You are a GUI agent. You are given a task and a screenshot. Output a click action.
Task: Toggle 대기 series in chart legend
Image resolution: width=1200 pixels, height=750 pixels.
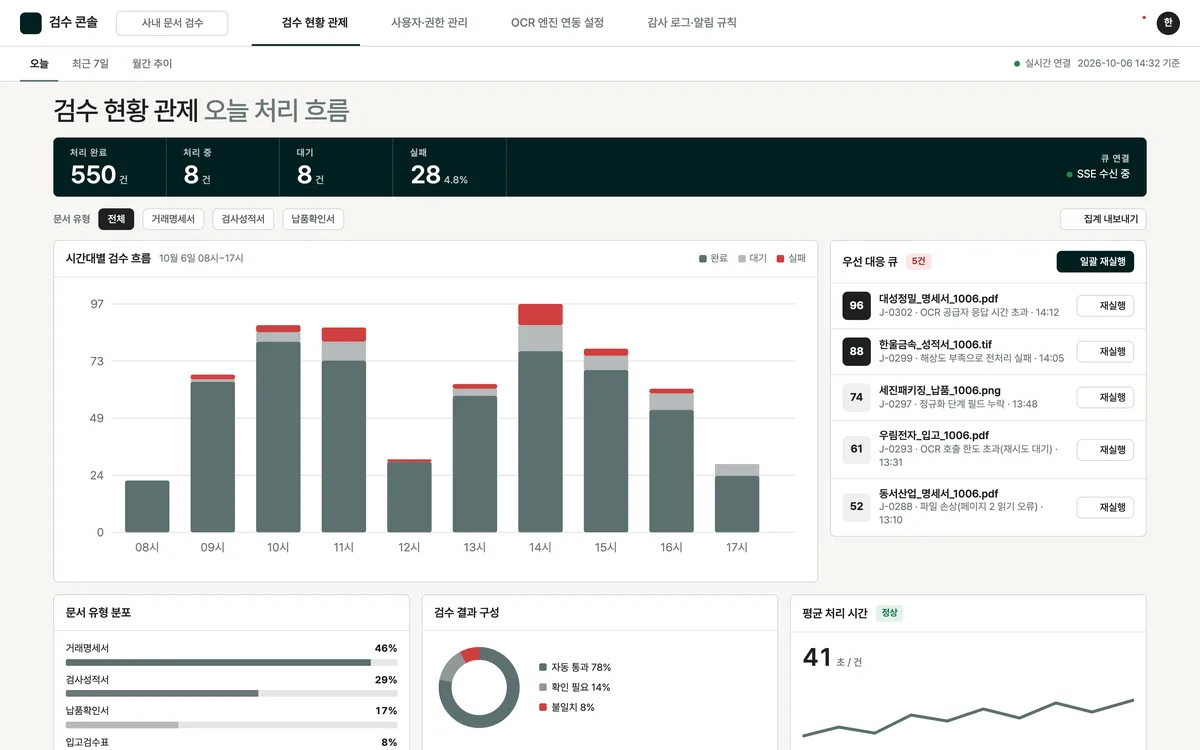tap(753, 258)
